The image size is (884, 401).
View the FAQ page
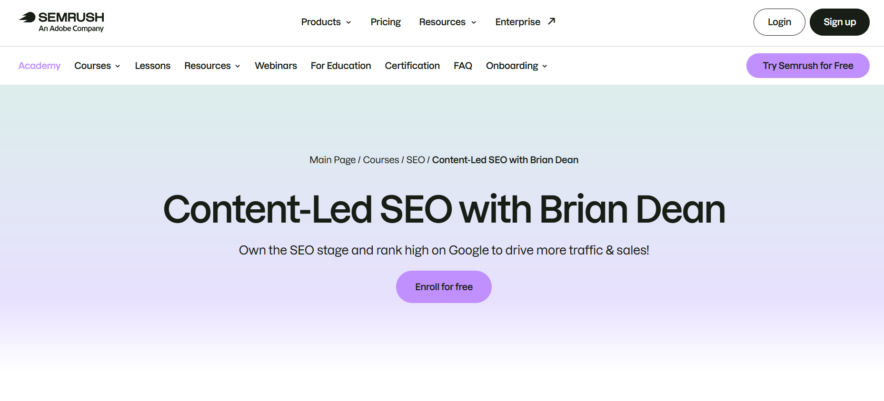[x=463, y=66]
